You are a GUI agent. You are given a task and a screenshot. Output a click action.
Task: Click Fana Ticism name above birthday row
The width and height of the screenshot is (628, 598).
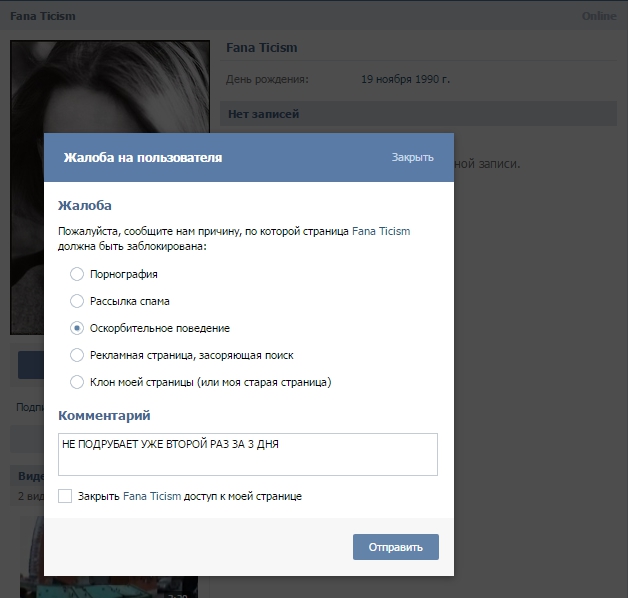(x=262, y=48)
